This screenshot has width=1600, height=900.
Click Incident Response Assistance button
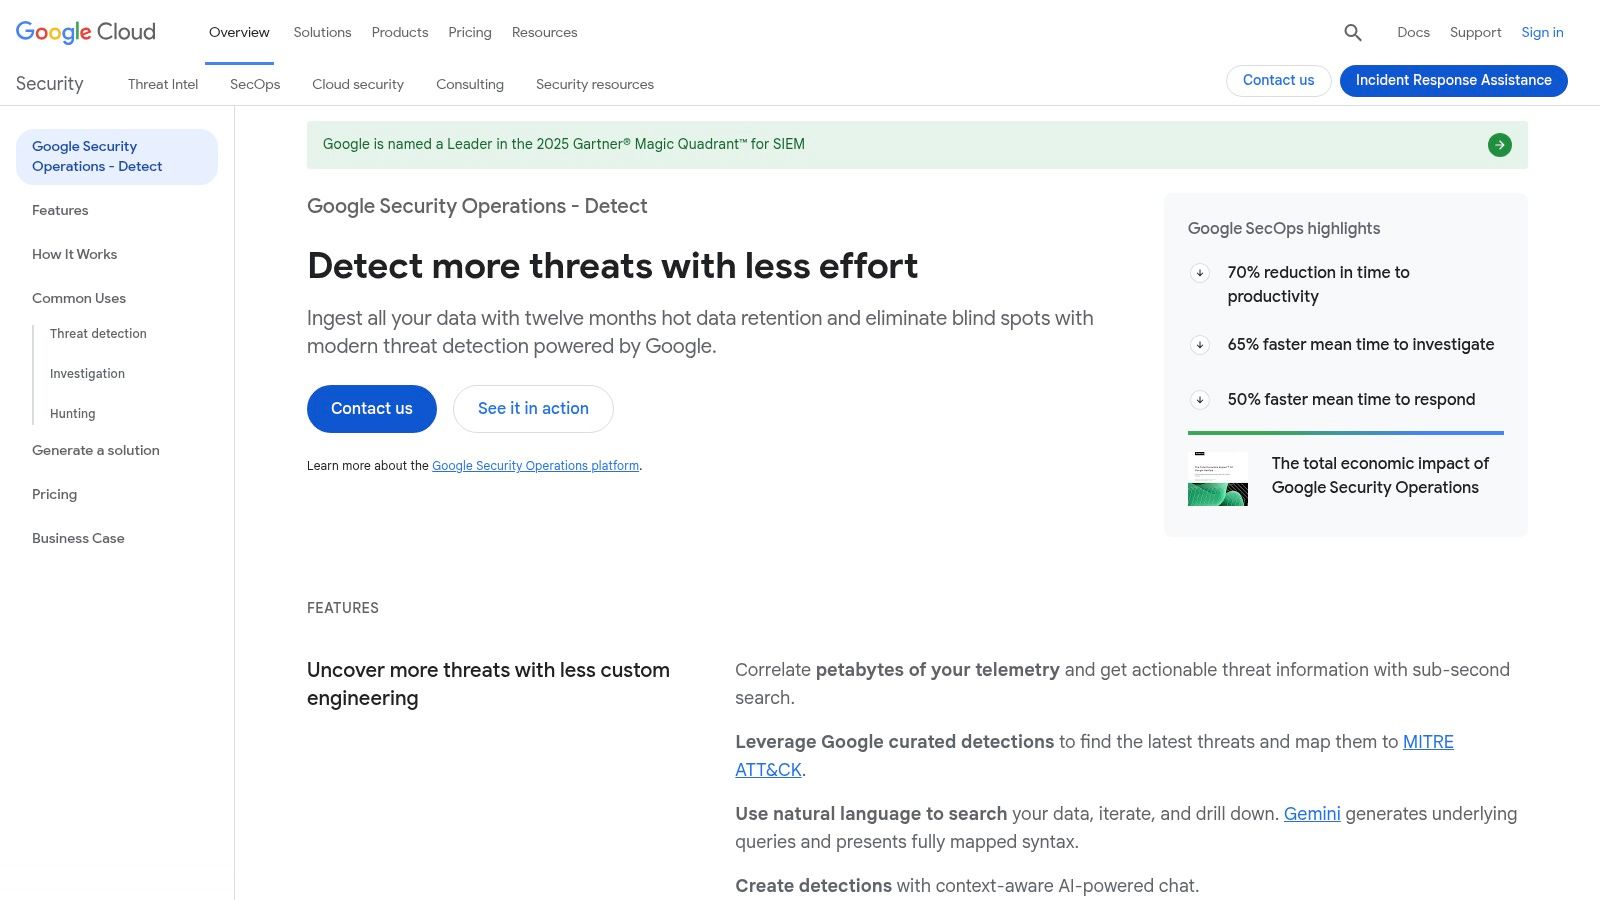[1454, 81]
